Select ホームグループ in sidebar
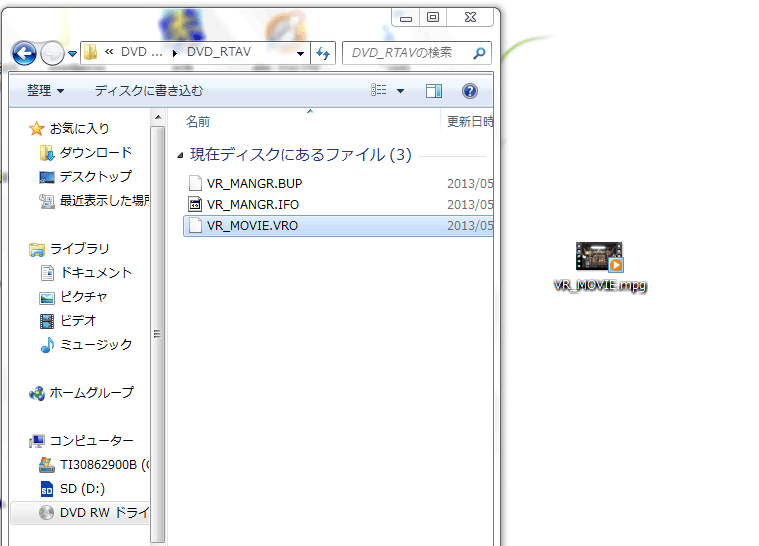The width and height of the screenshot is (759, 546). (x=91, y=393)
